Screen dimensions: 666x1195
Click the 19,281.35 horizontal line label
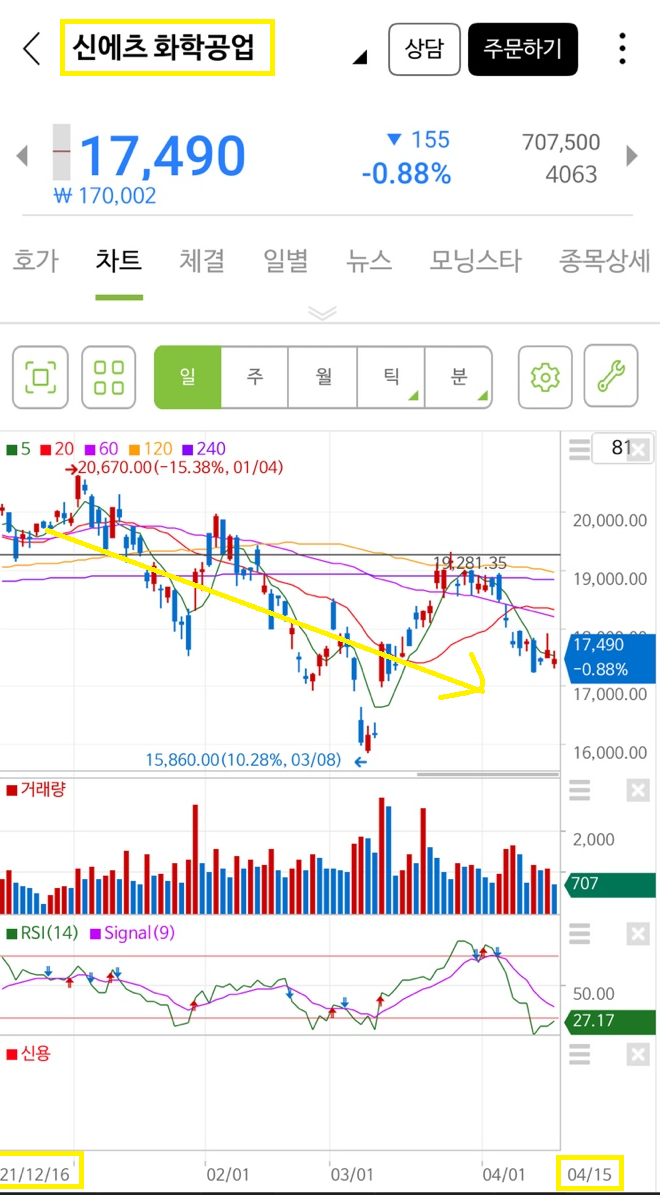[x=470, y=562]
